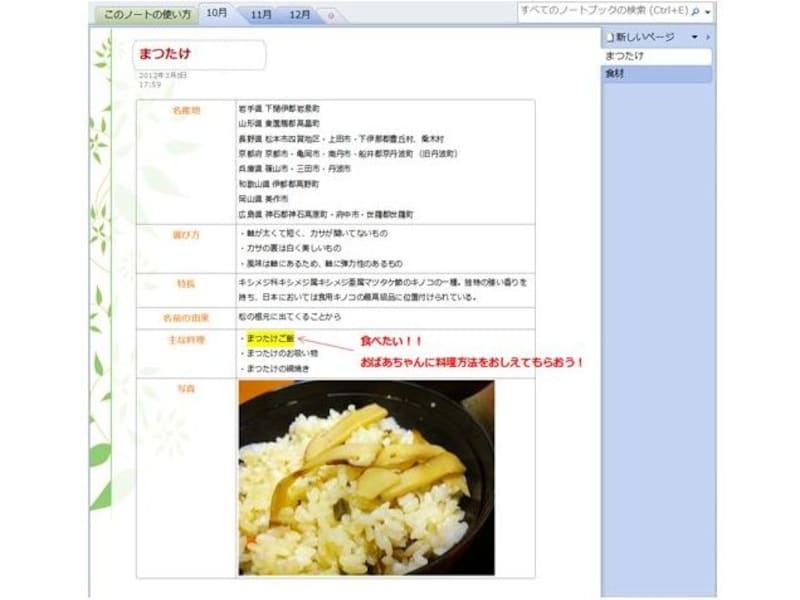Open the 新しいページ dropdown arrow
The height and width of the screenshot is (600, 800).
point(694,36)
